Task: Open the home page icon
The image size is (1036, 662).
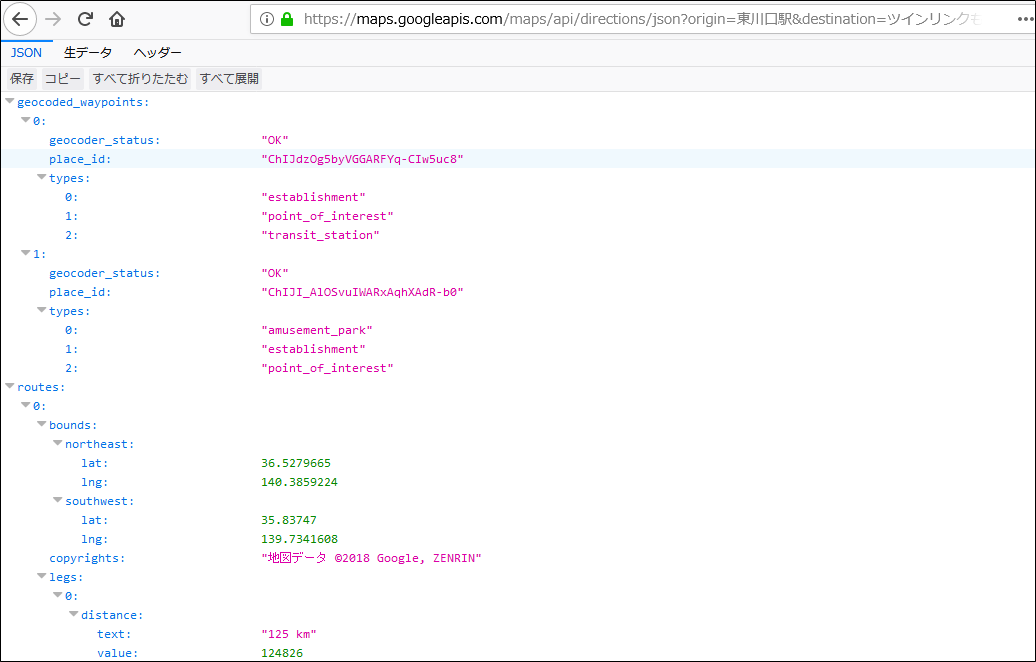Action: point(115,18)
